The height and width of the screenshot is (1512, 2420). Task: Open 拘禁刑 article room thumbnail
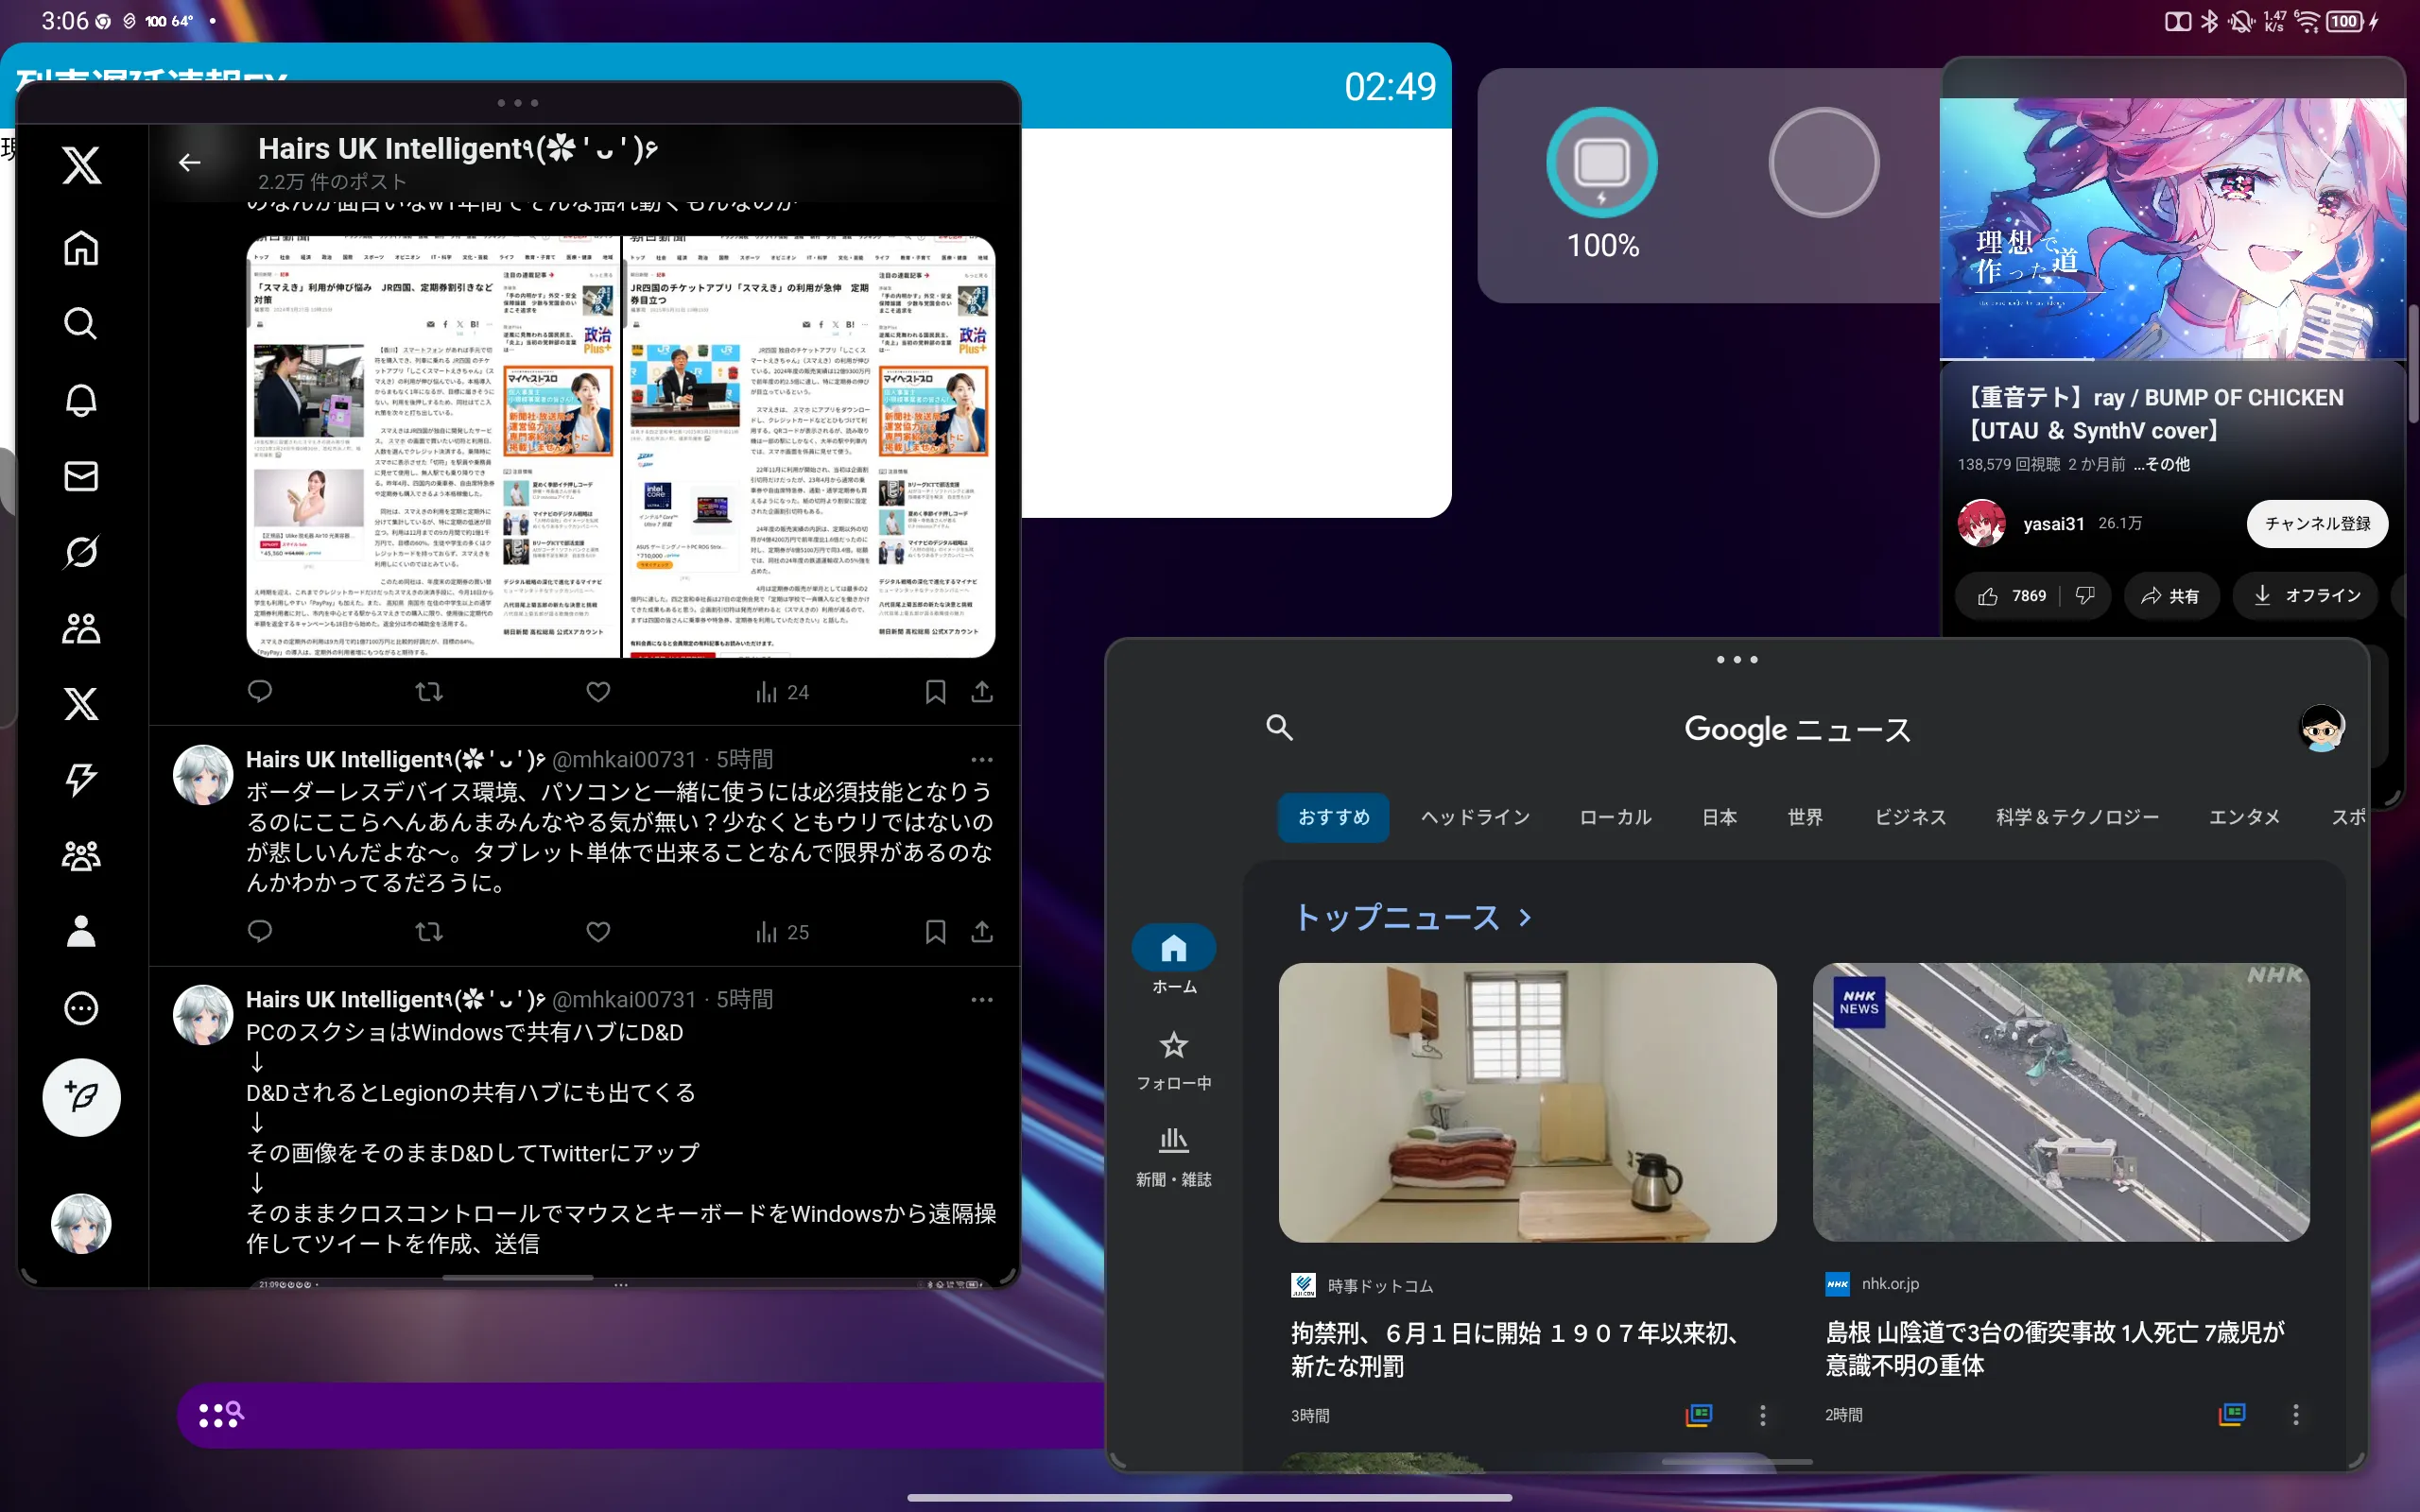[1527, 1102]
